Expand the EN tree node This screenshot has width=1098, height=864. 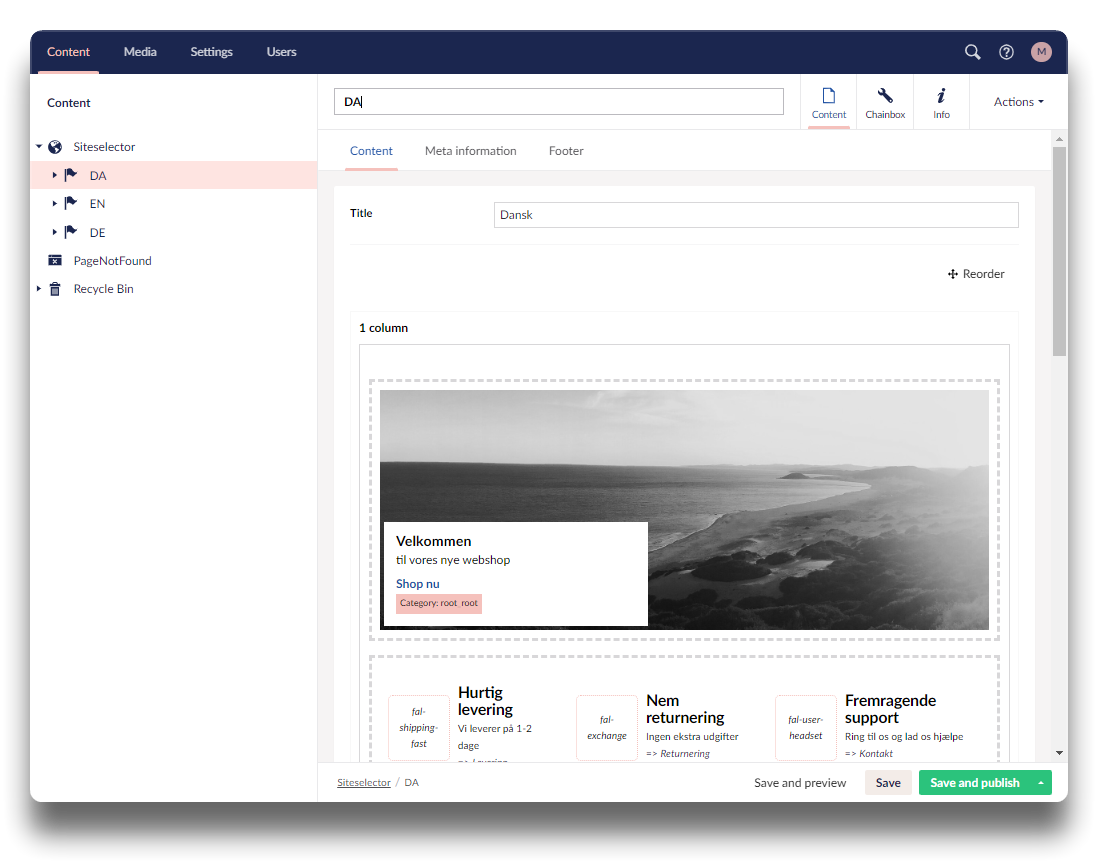(55, 204)
